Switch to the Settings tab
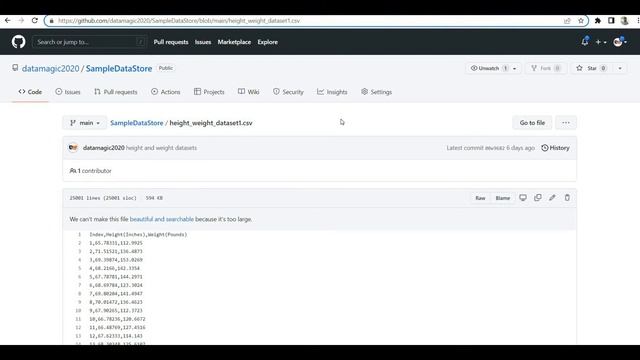This screenshot has height=360, width=640. coord(376,92)
